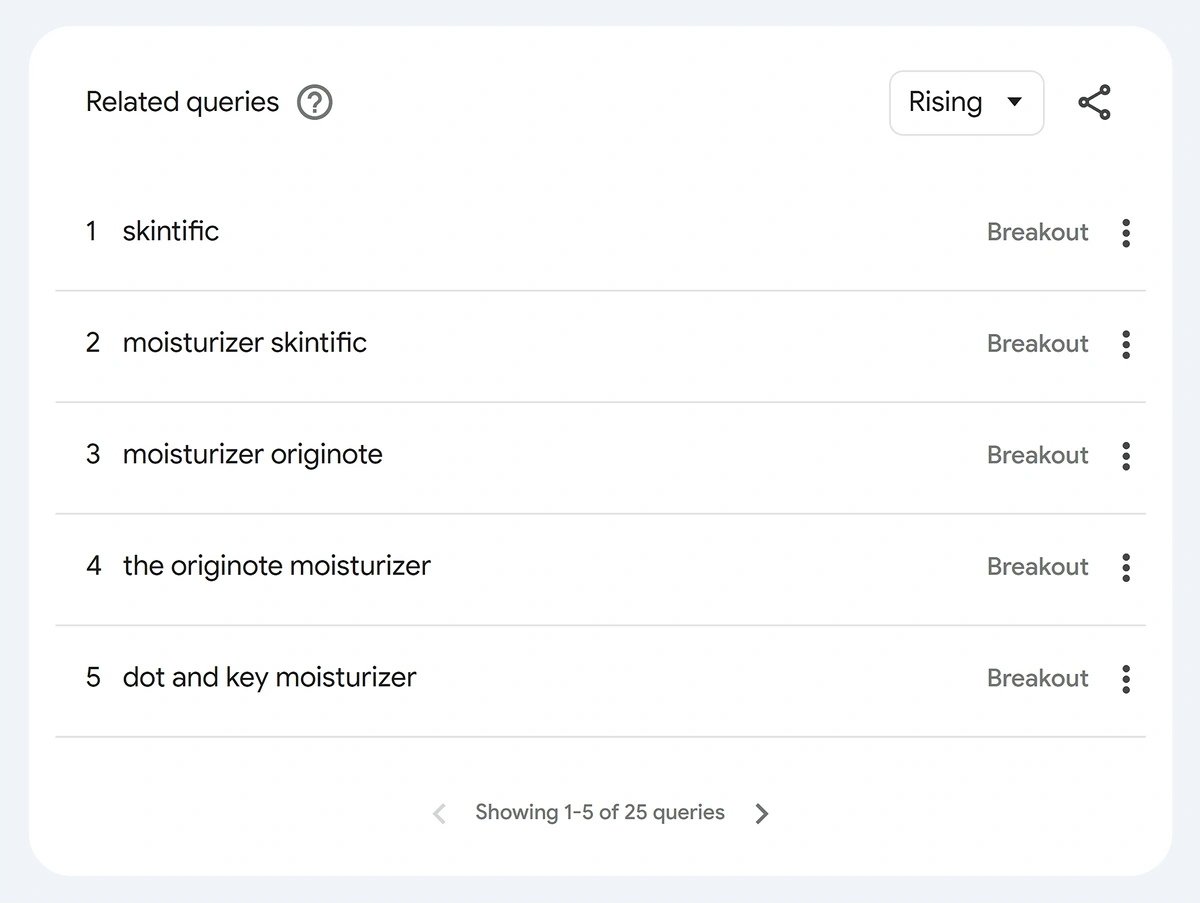The height and width of the screenshot is (903, 1200).
Task: Click dot and key moisturizer query
Action: tap(269, 678)
